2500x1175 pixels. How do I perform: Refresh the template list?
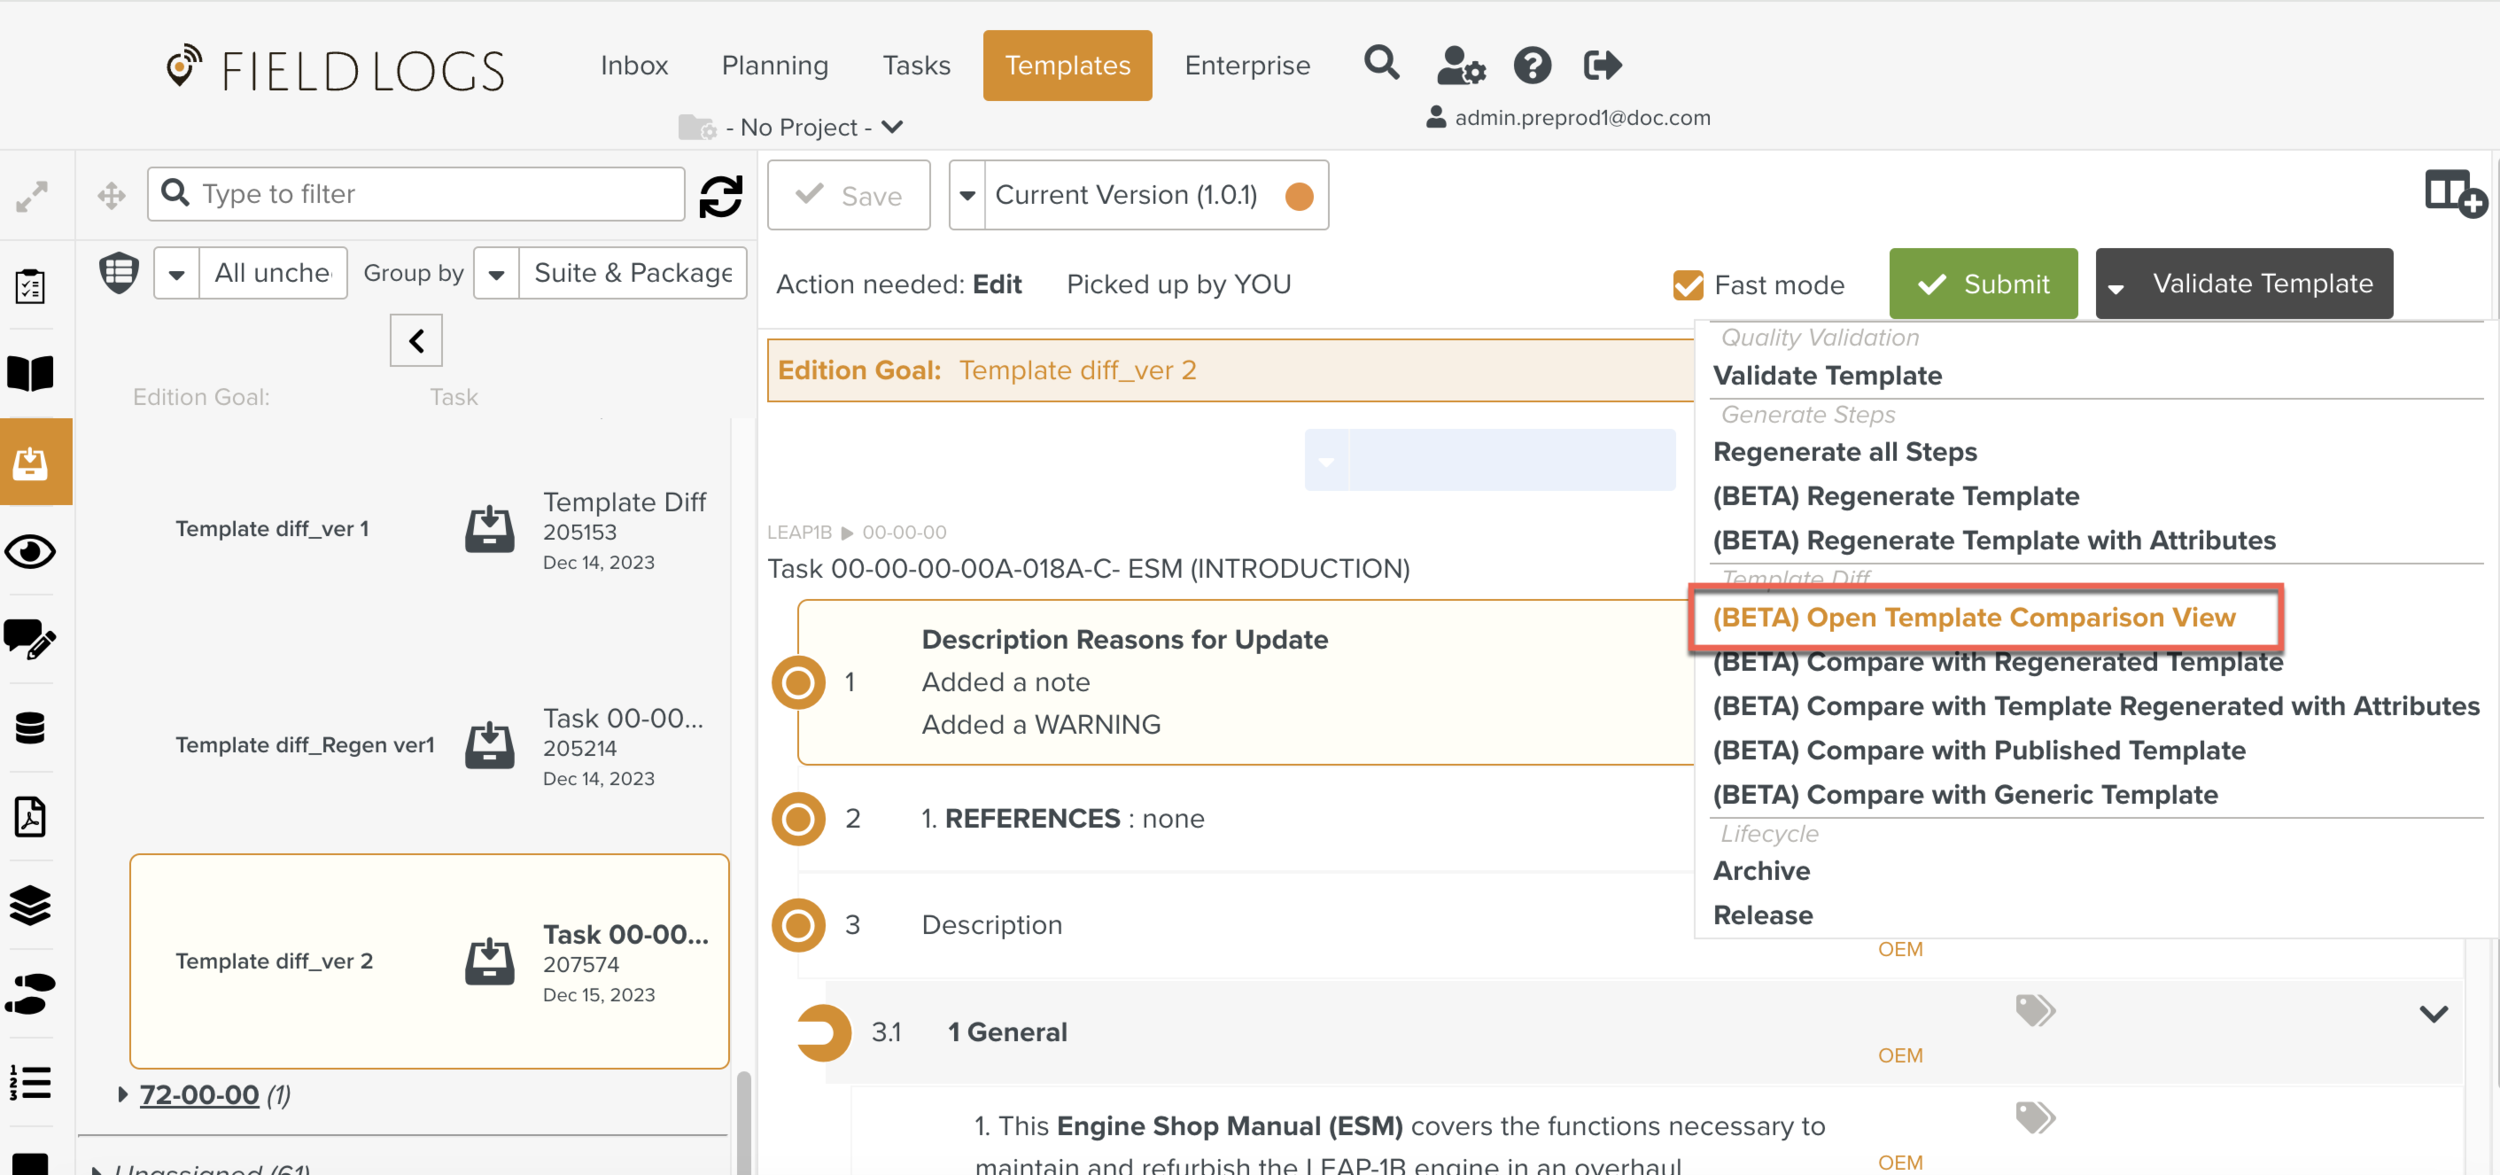(720, 195)
